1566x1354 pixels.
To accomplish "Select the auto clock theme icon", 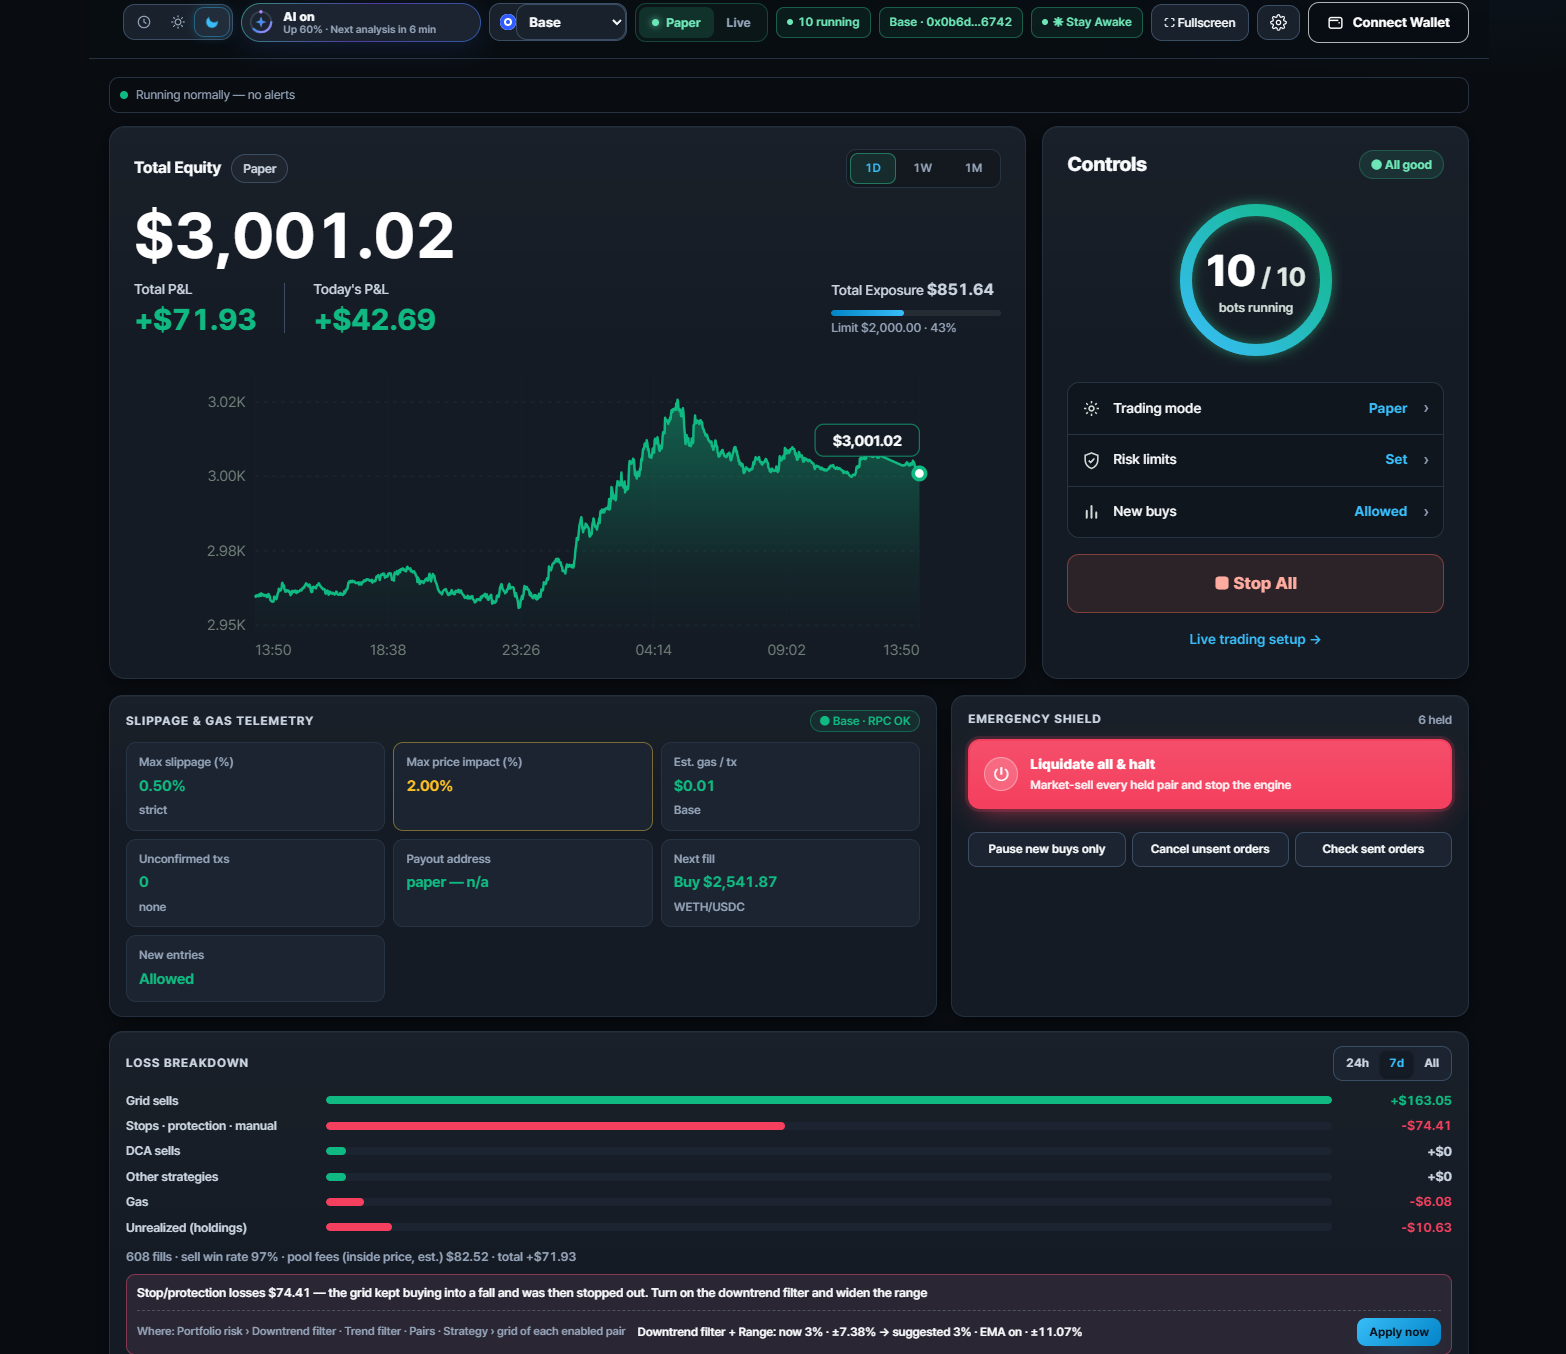I will pyautogui.click(x=144, y=22).
